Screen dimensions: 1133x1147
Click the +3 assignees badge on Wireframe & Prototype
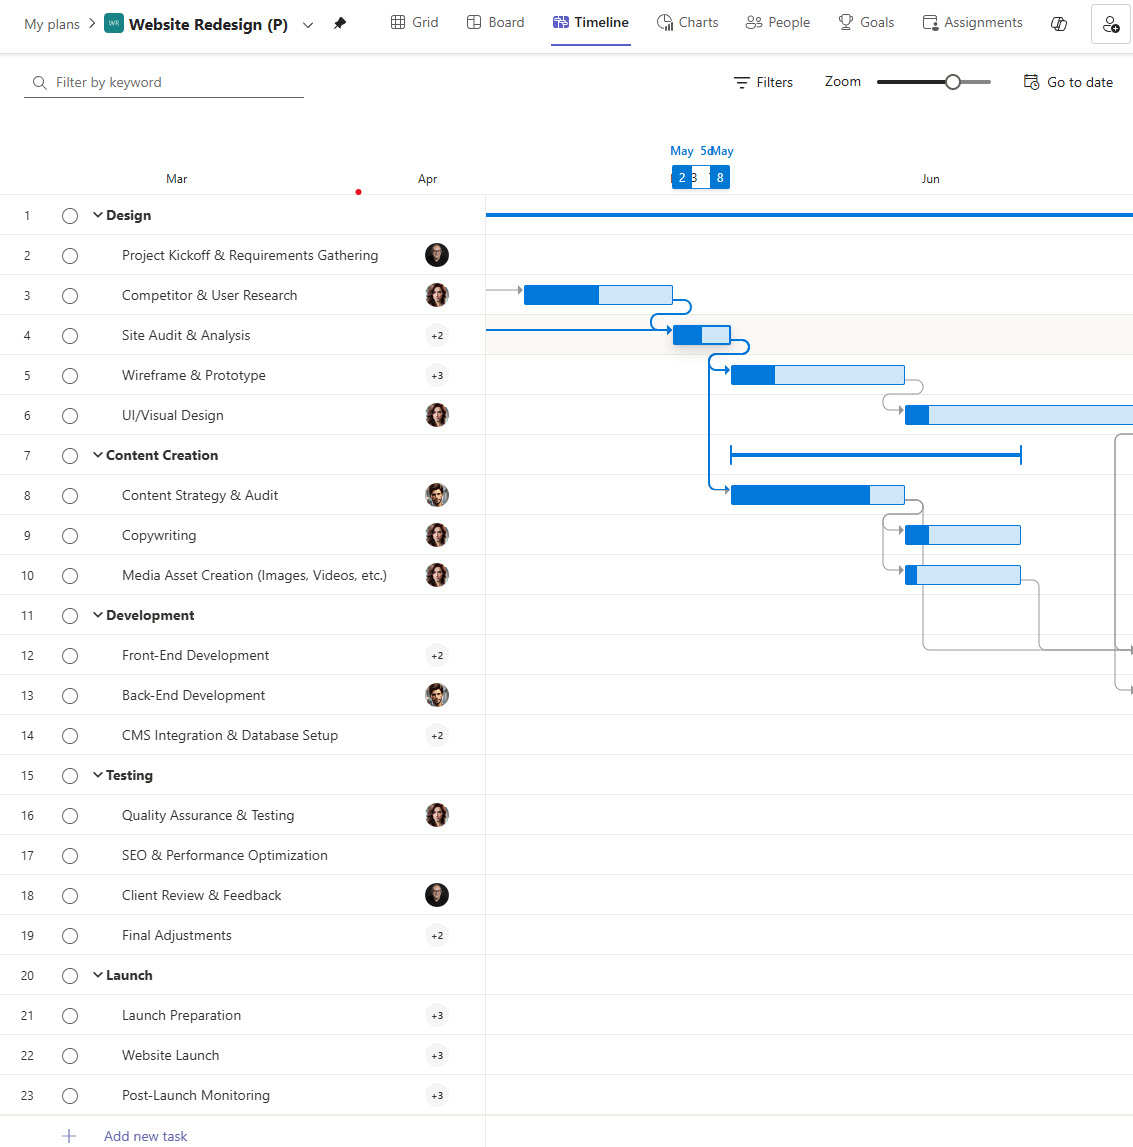point(437,376)
